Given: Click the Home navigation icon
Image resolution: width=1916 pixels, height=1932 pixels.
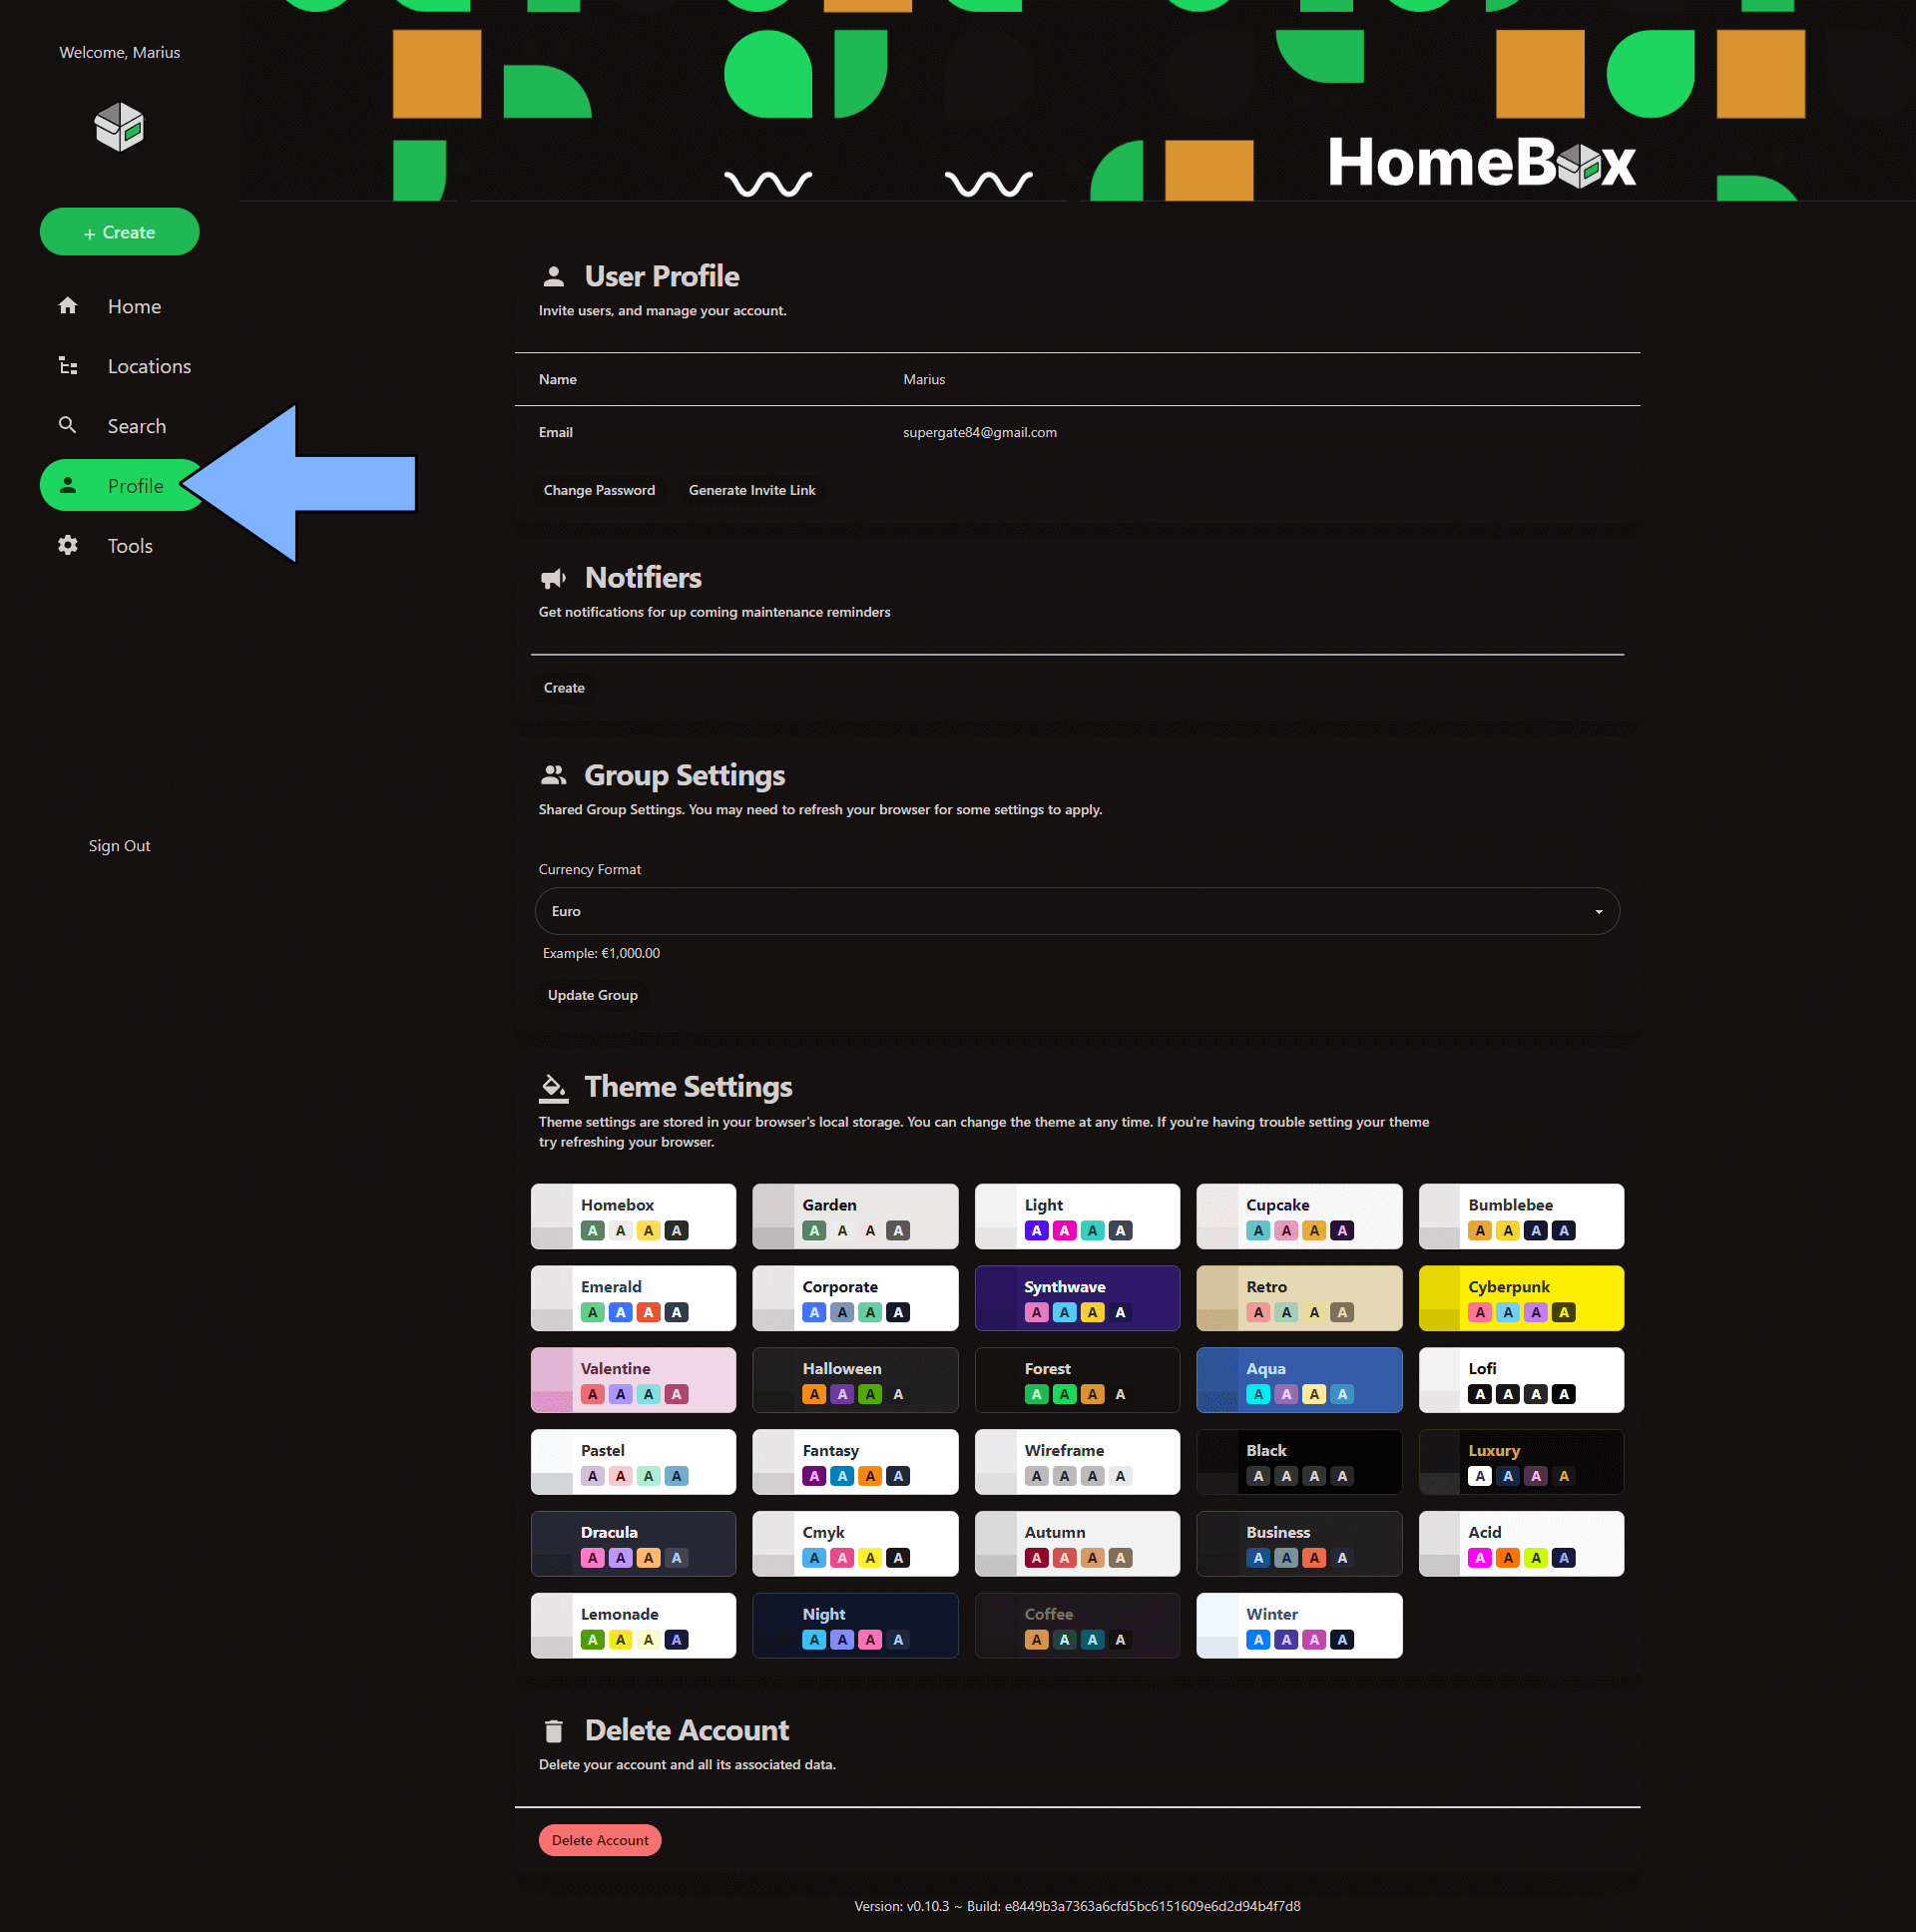Looking at the screenshot, I should coord(67,305).
